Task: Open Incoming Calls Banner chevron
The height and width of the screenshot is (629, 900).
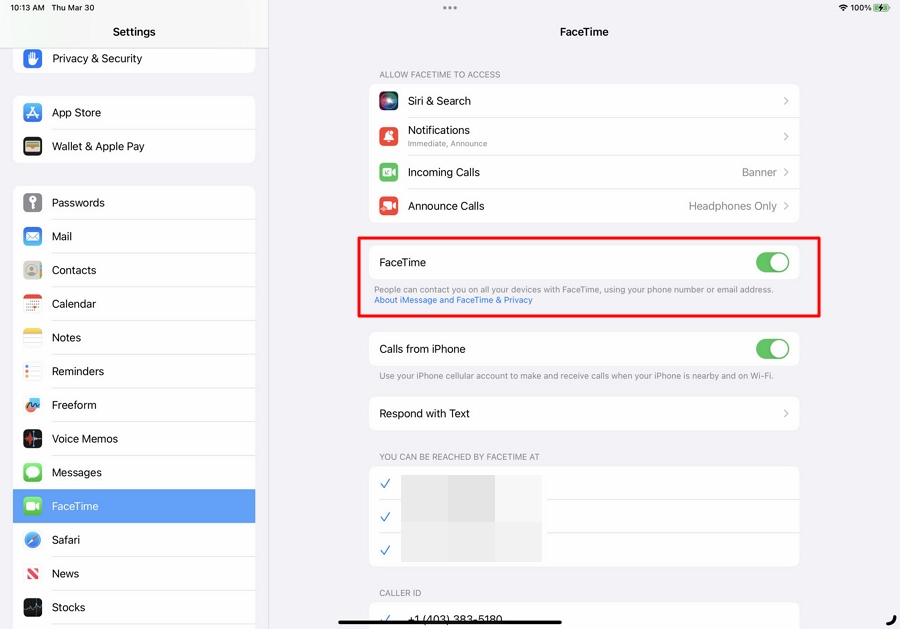Action: click(786, 172)
